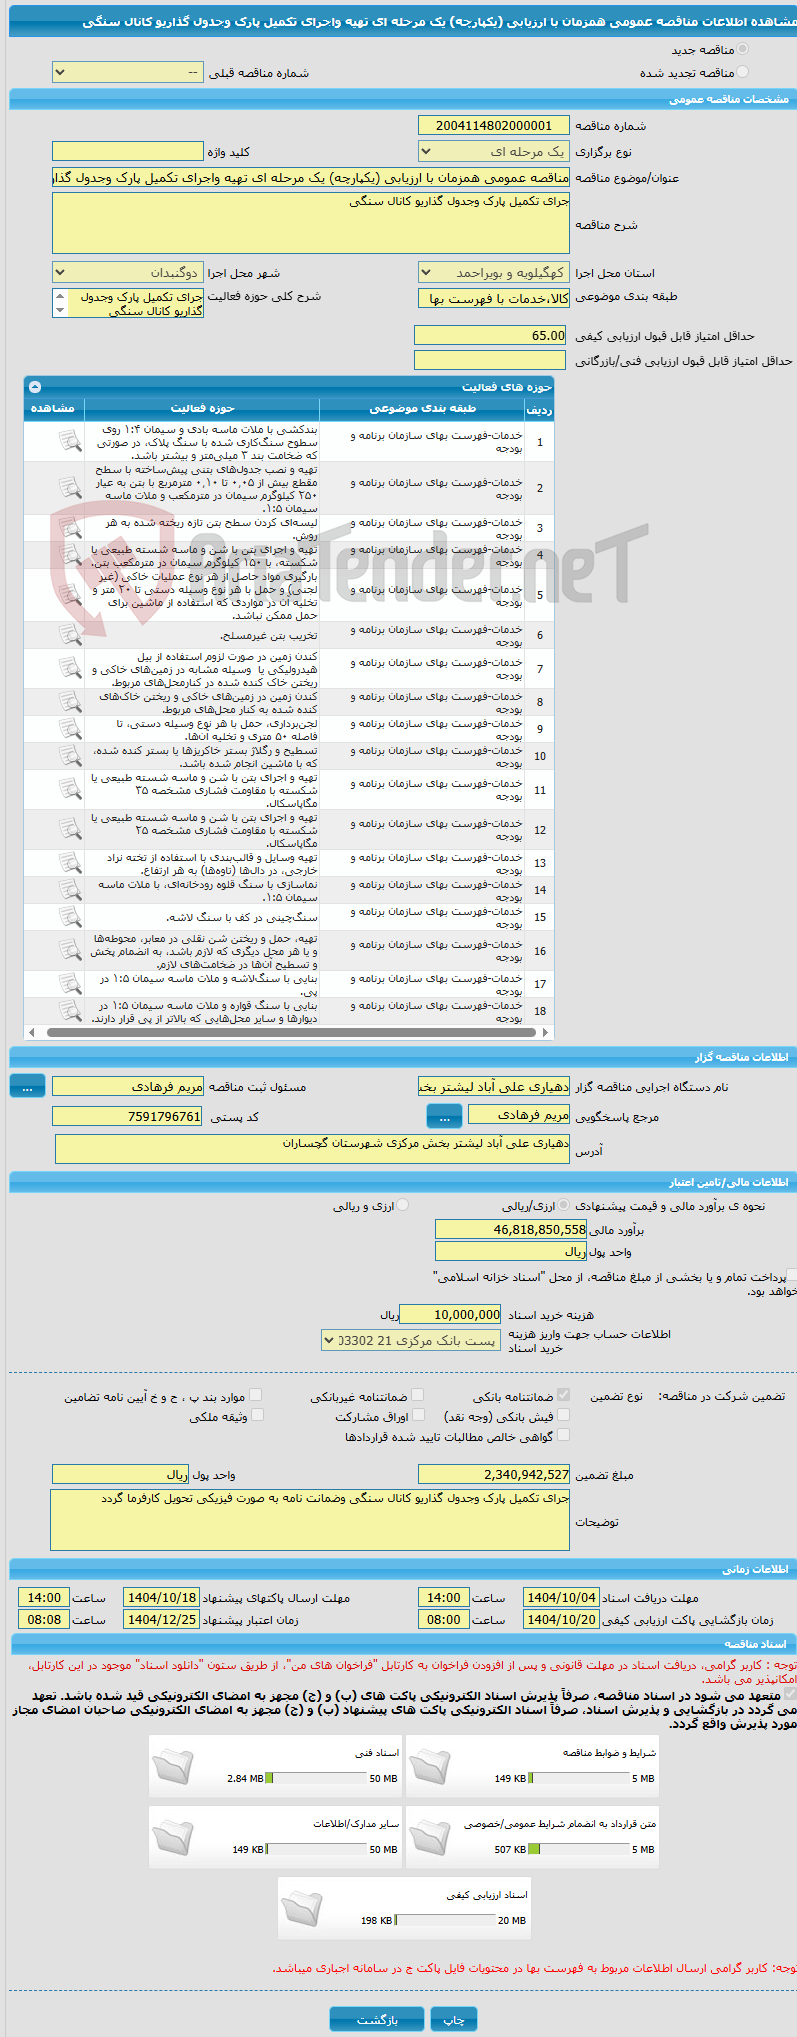Toggle موارد بند پ، ج و خ checkbox

click(x=255, y=1395)
